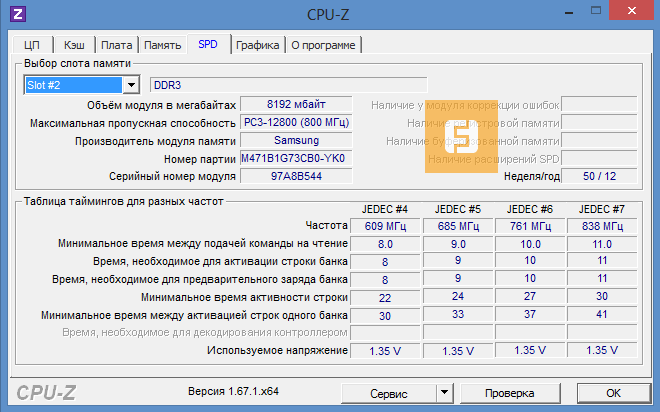Go to the Плата tab
The image size is (660, 412).
click(116, 45)
